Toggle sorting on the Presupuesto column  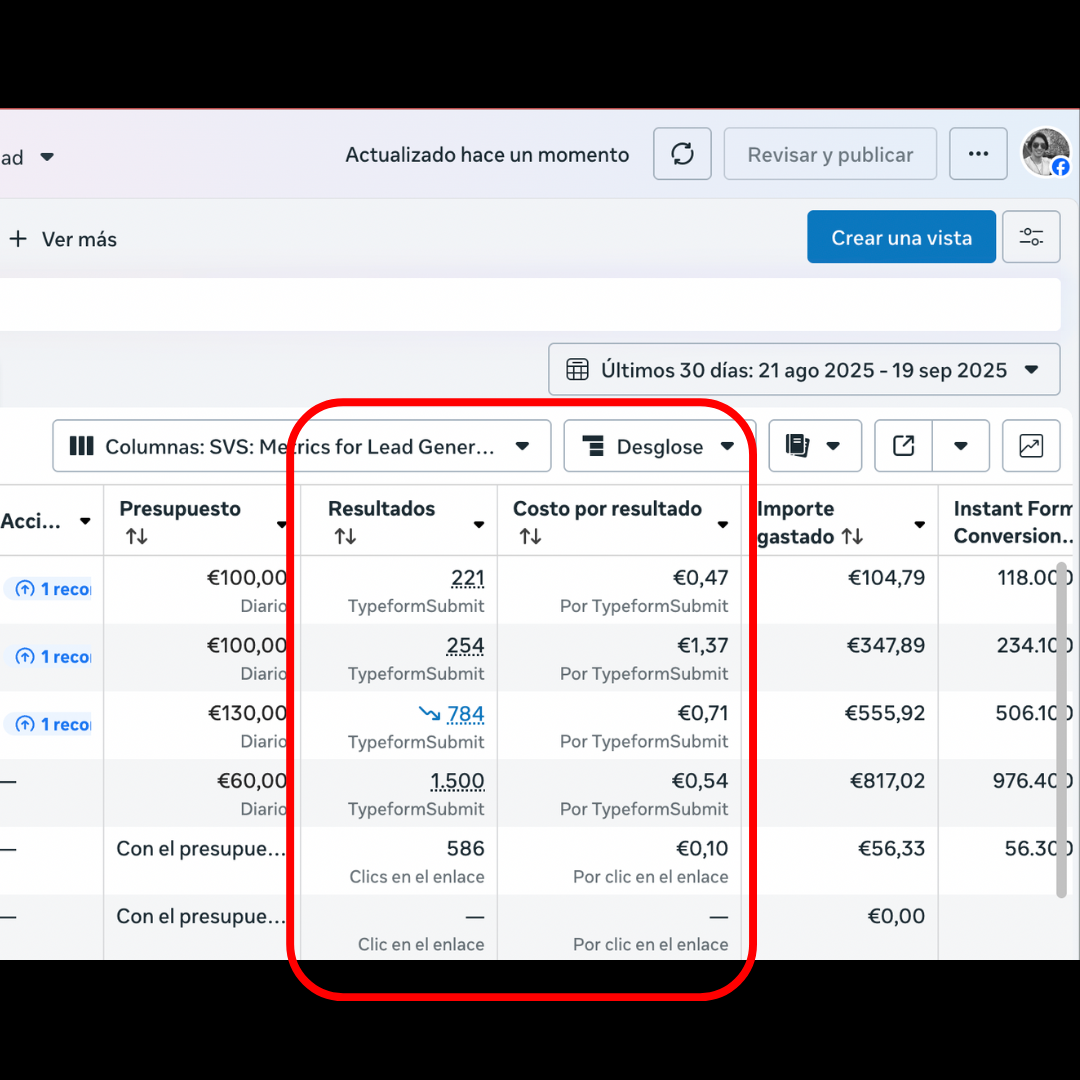[x=137, y=535]
